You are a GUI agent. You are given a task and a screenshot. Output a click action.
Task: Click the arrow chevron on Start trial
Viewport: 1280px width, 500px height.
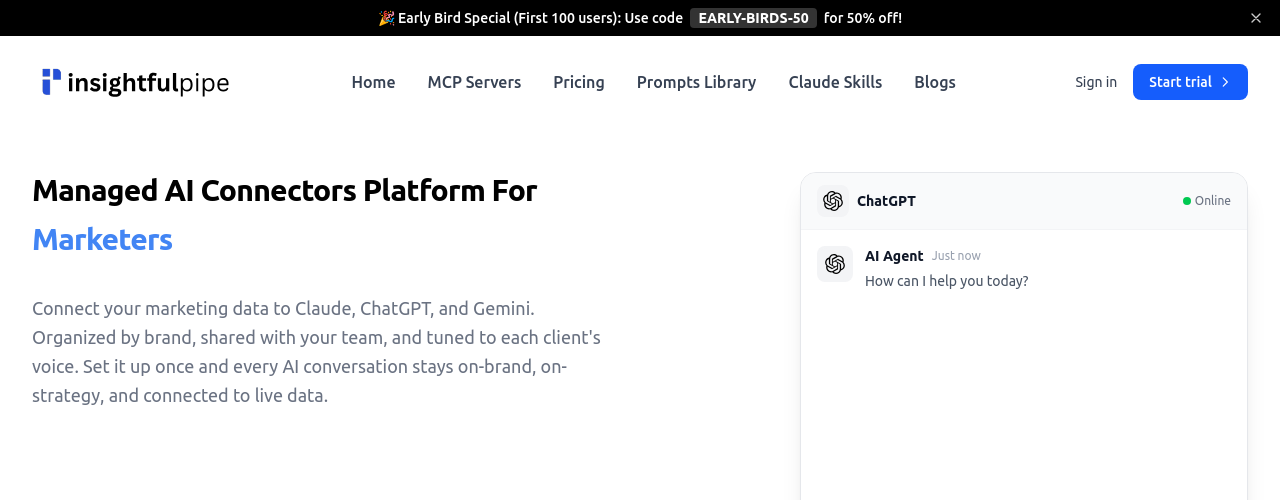tap(1225, 82)
